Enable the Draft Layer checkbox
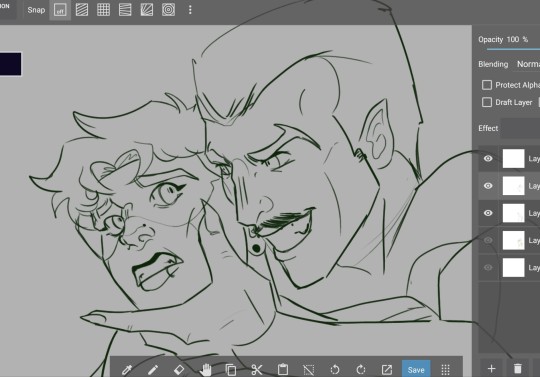540x377 pixels. click(x=487, y=102)
